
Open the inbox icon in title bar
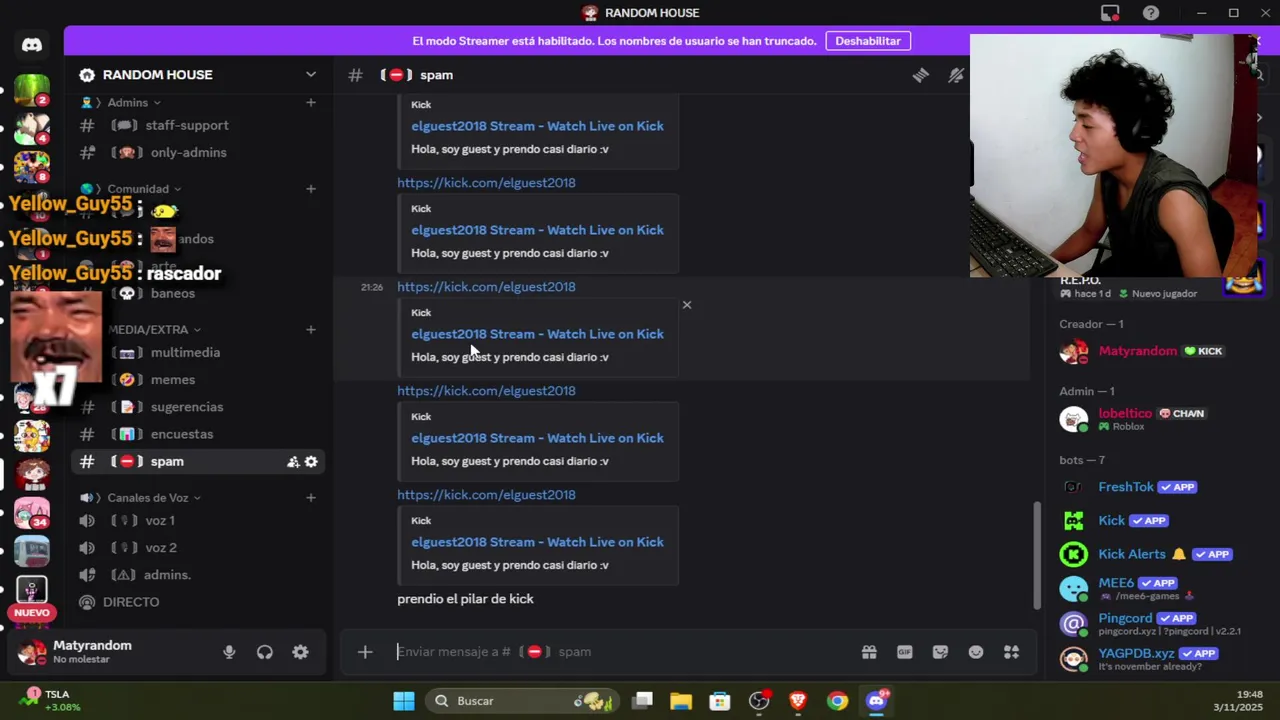click(1110, 13)
